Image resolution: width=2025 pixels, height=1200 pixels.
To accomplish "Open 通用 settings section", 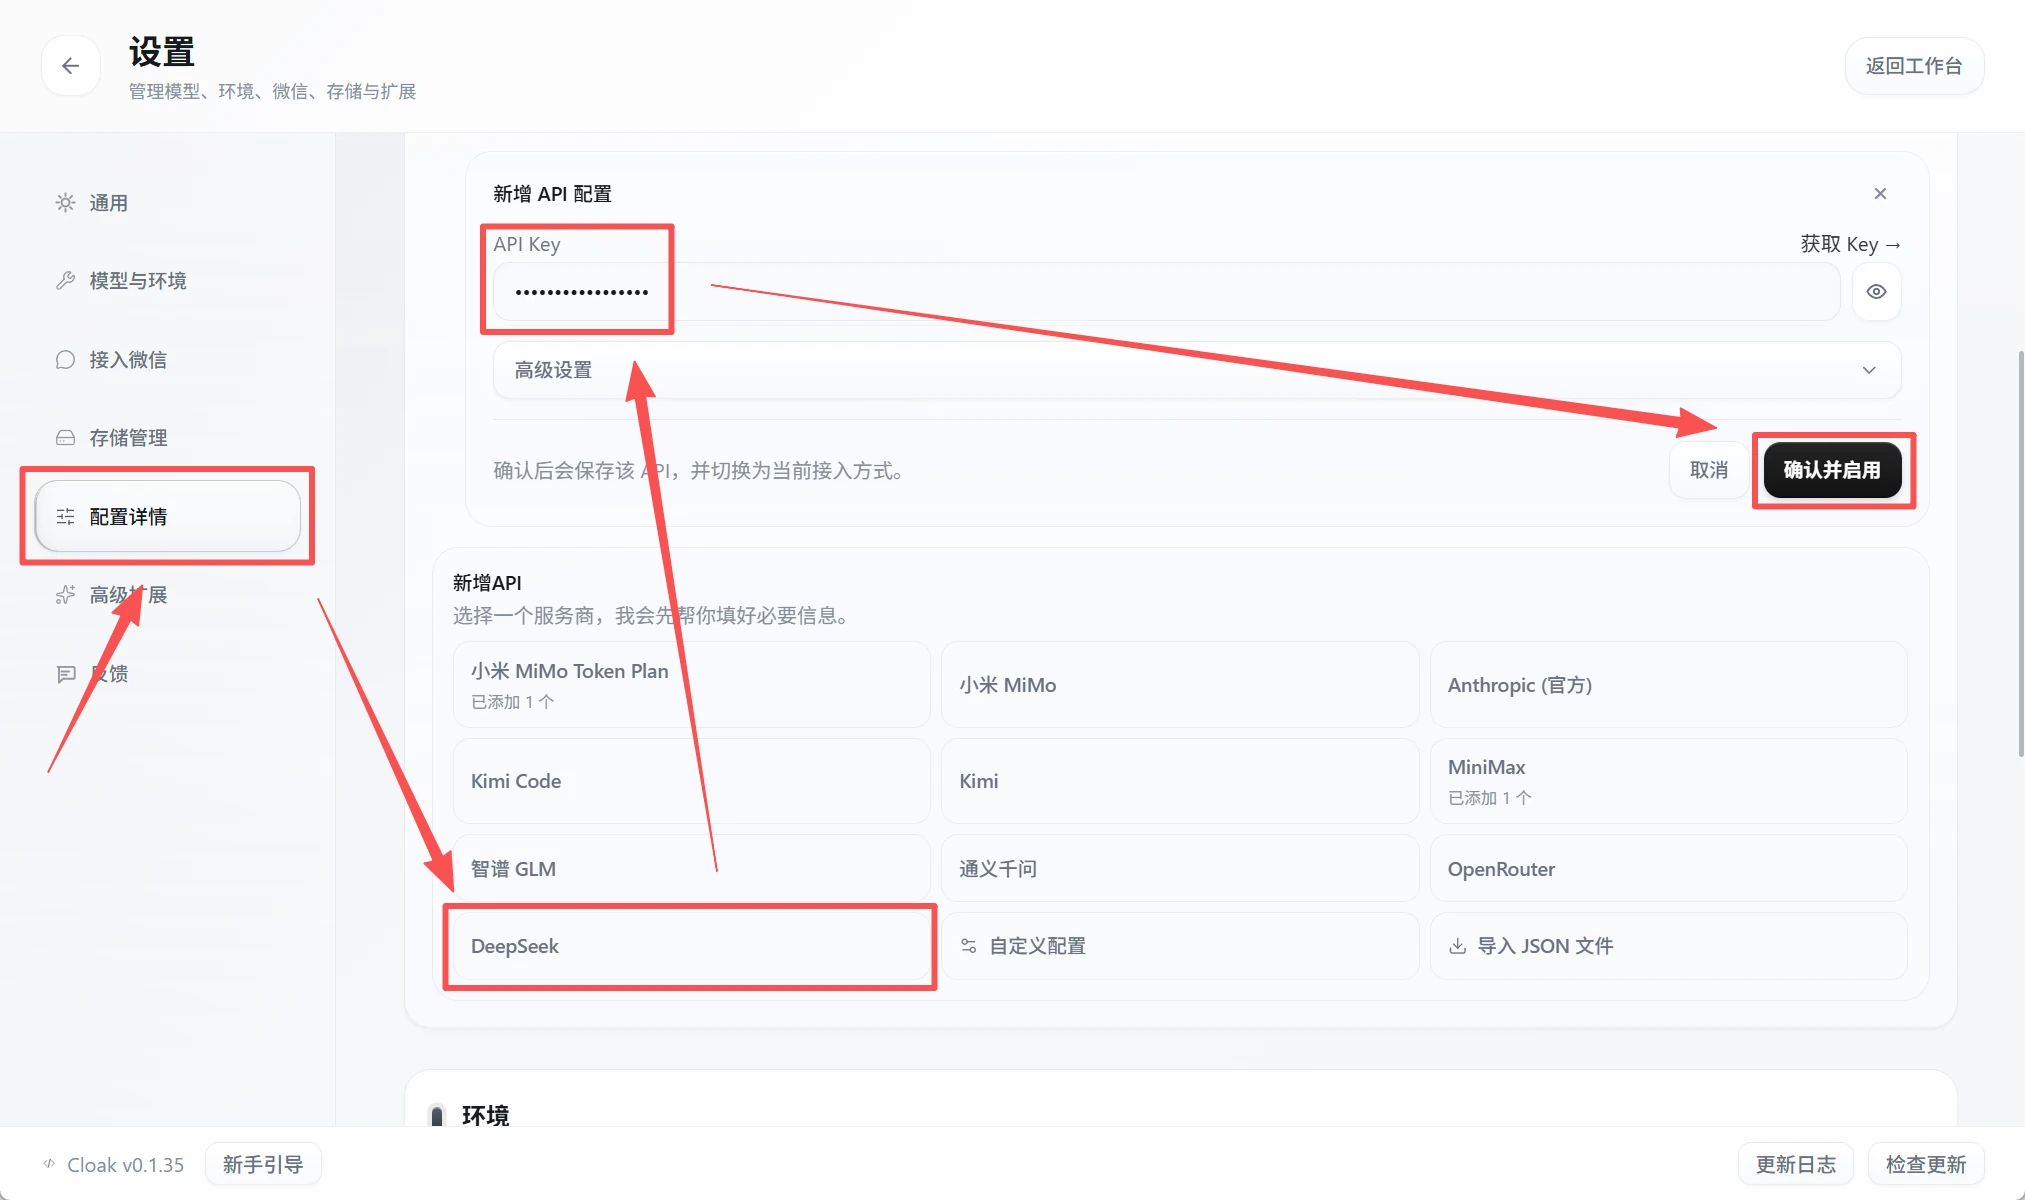I will 167,203.
